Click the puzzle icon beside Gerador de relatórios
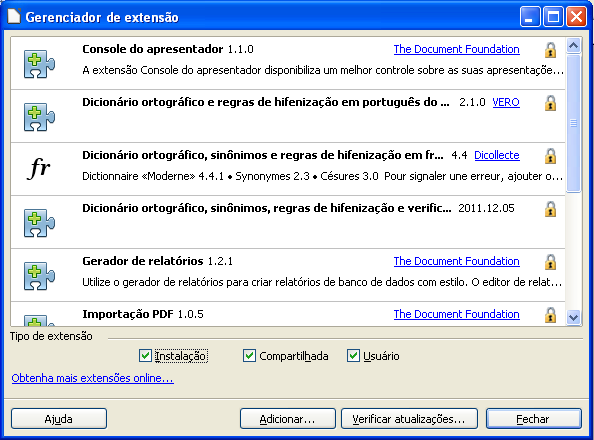The height and width of the screenshot is (440, 594). [39, 276]
